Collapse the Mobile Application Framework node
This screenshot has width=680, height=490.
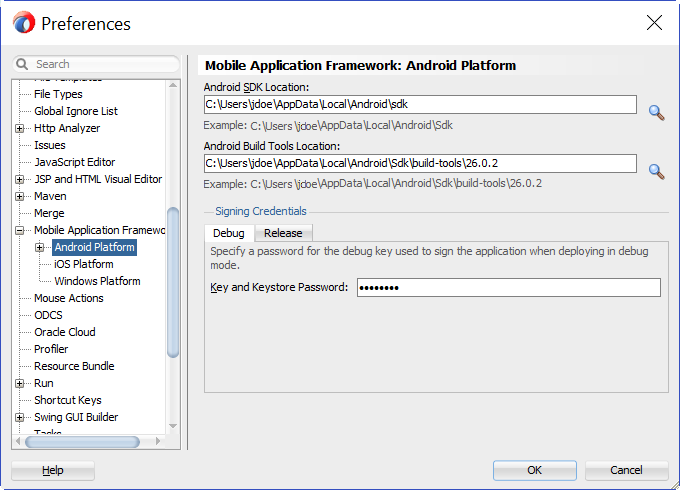click(19, 230)
